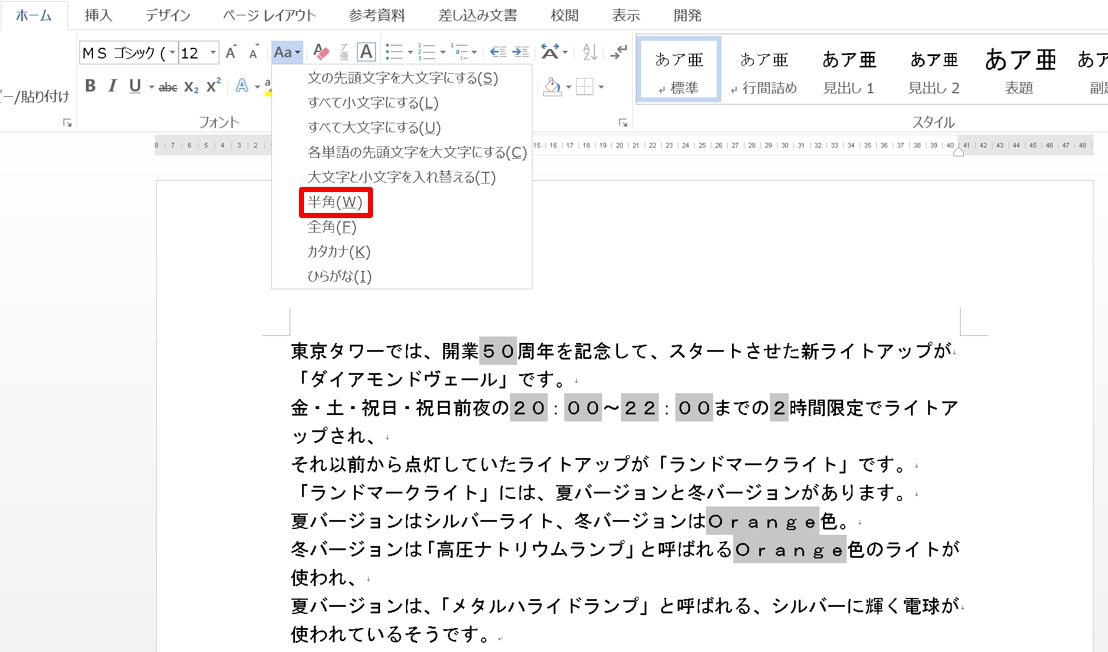This screenshot has height=652, width=1108.
Task: Choose 文の先頭文字を大文字にする(S) from the menu
Action: tap(401, 78)
